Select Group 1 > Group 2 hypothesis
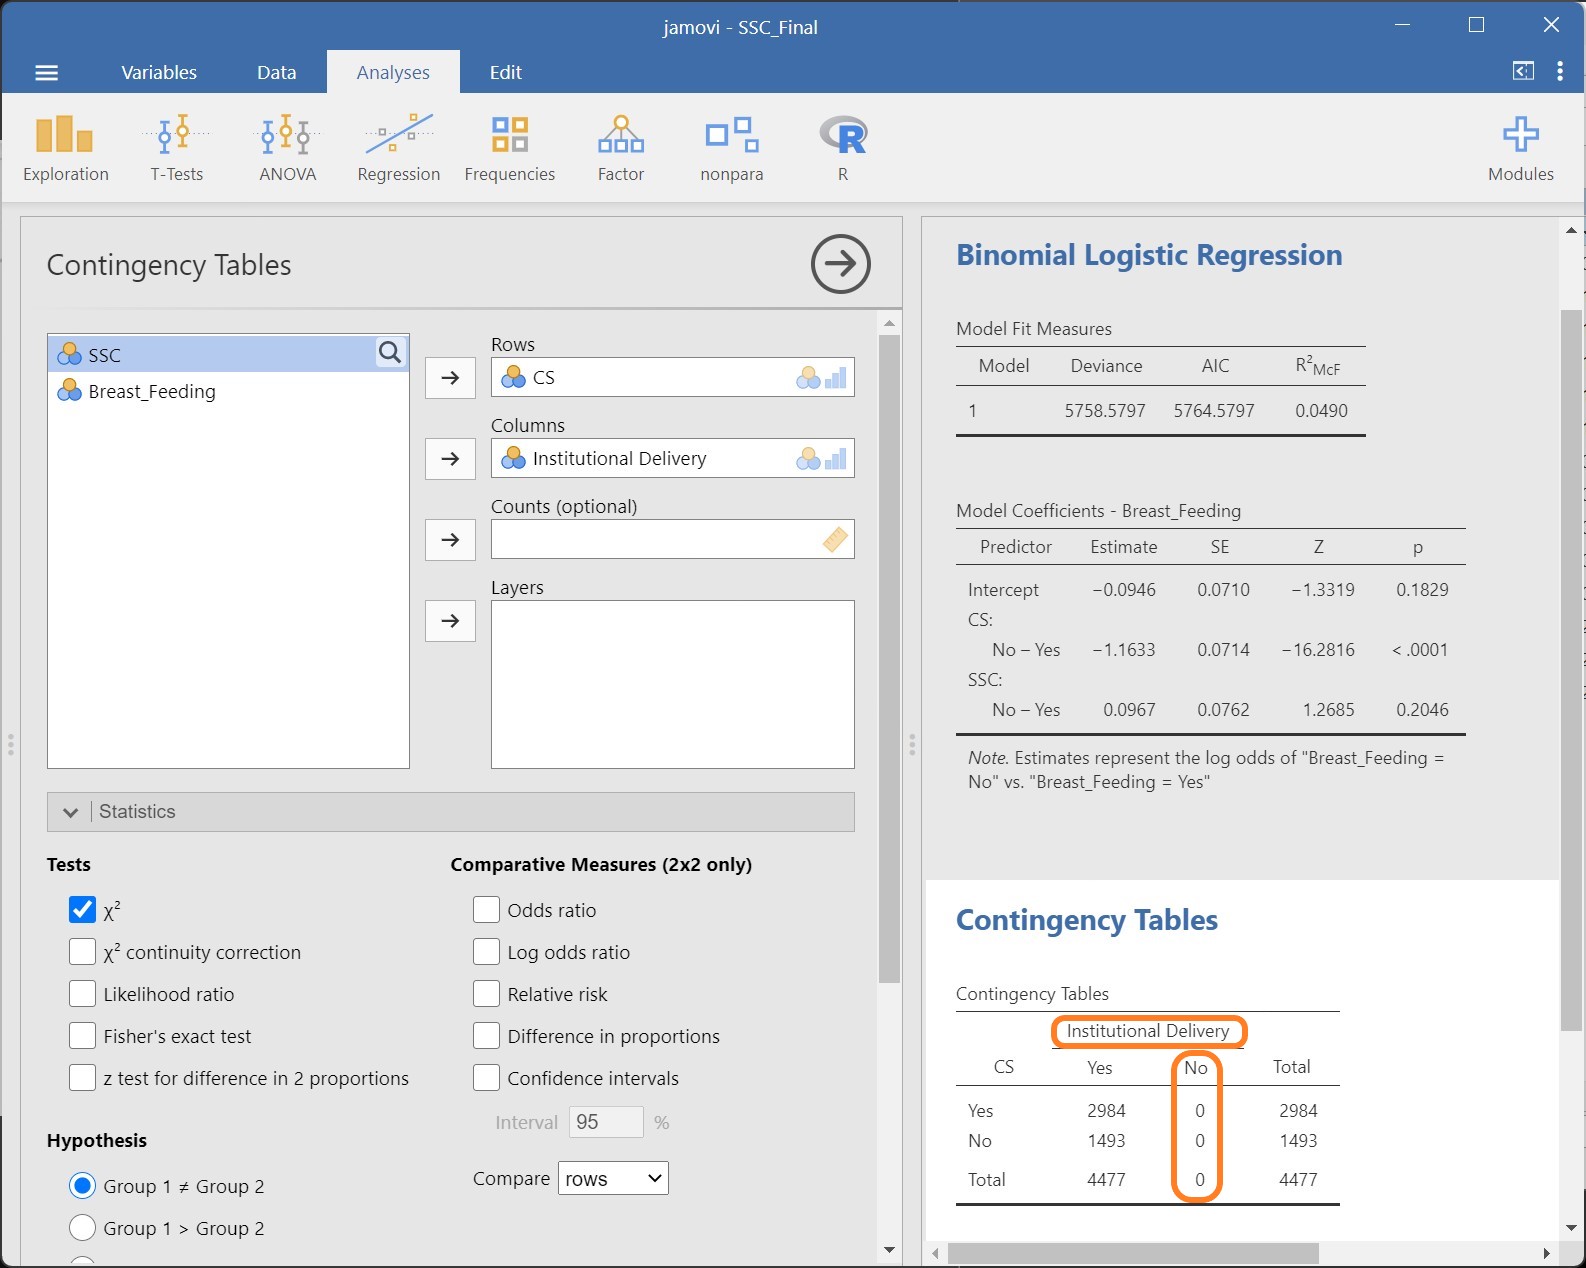 coord(82,1228)
